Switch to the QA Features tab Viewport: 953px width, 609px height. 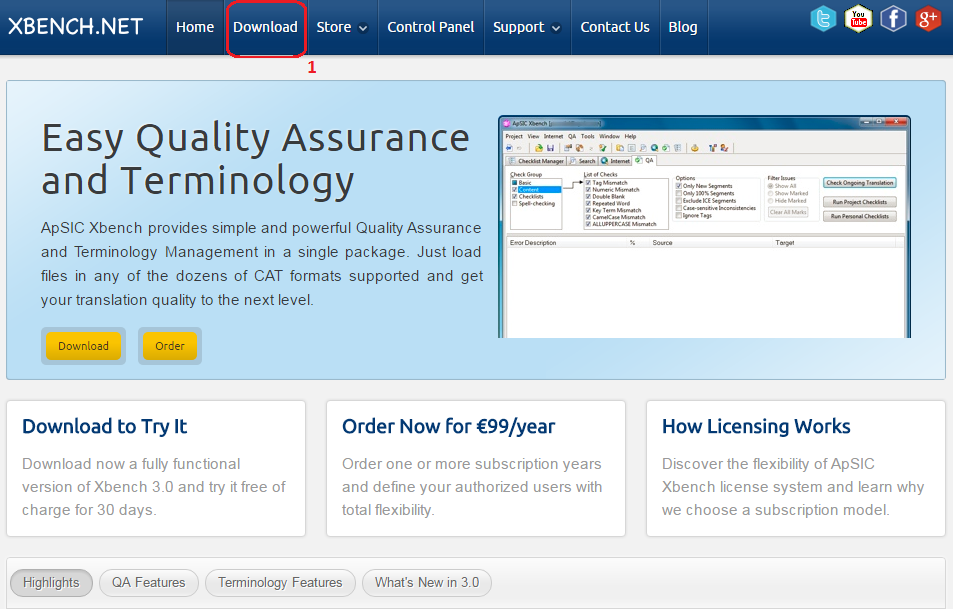pos(148,583)
